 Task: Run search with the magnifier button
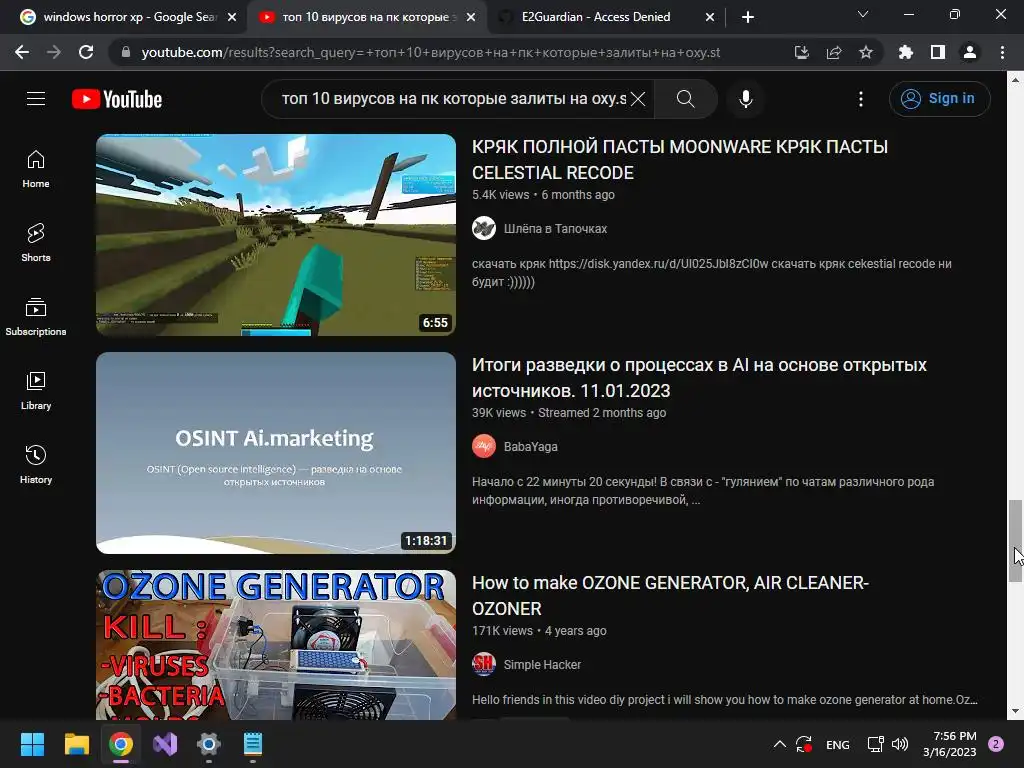tap(685, 99)
